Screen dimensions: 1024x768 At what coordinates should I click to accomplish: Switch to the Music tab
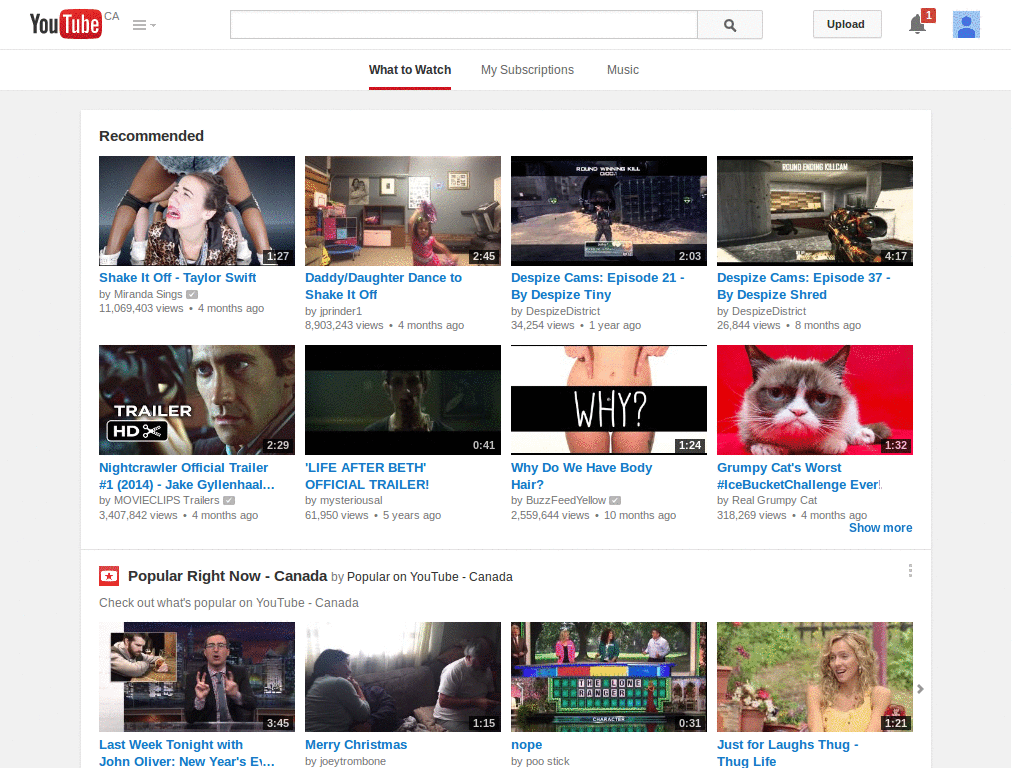pyautogui.click(x=622, y=70)
